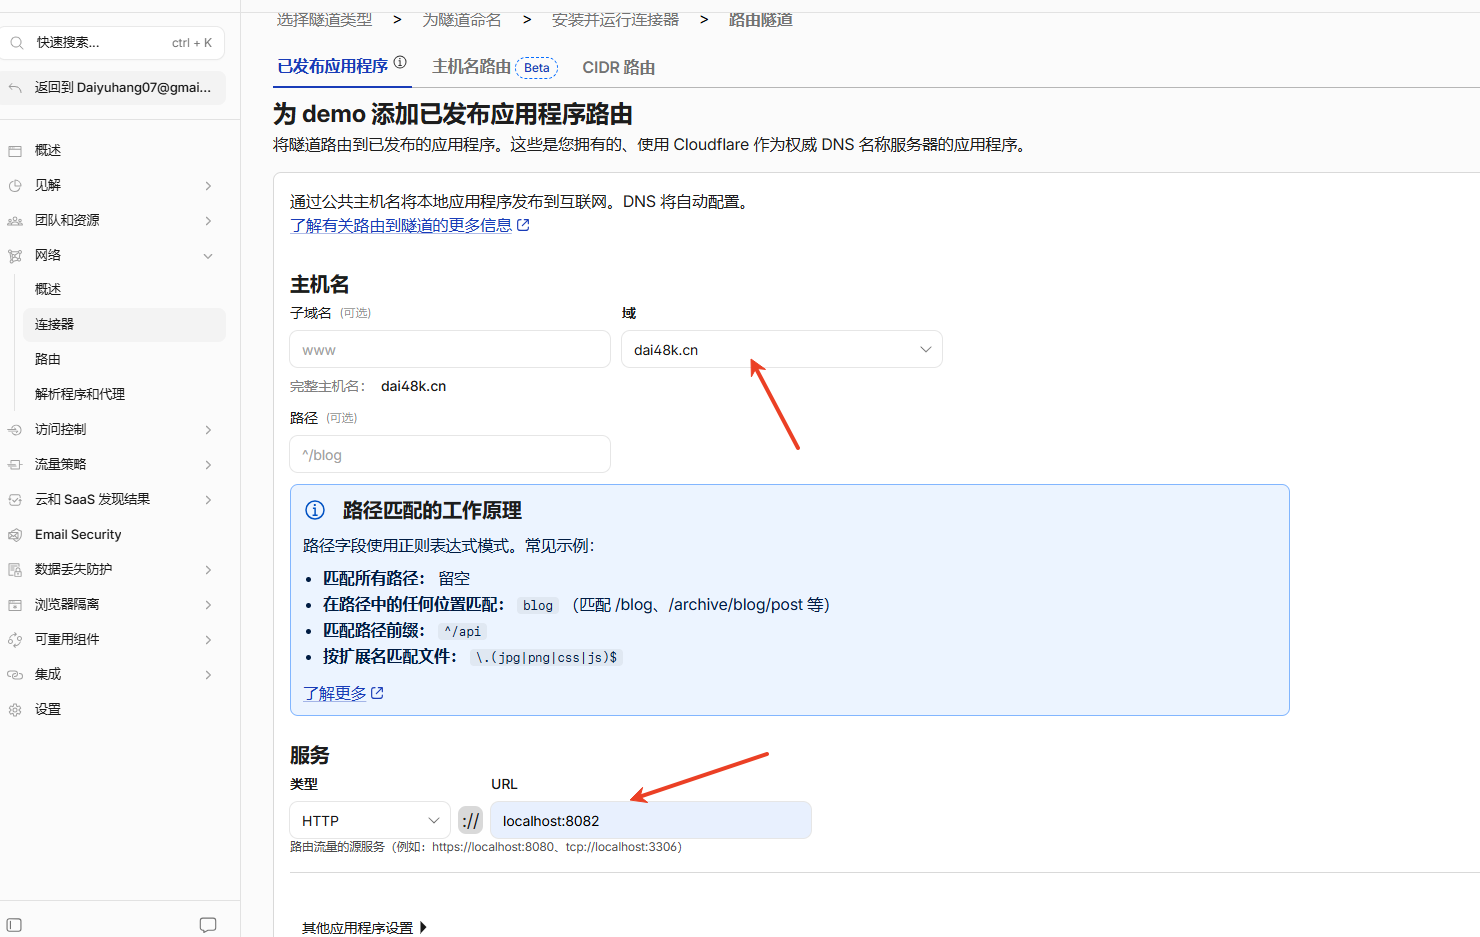Click the feedback chat bubble icon

point(208,925)
